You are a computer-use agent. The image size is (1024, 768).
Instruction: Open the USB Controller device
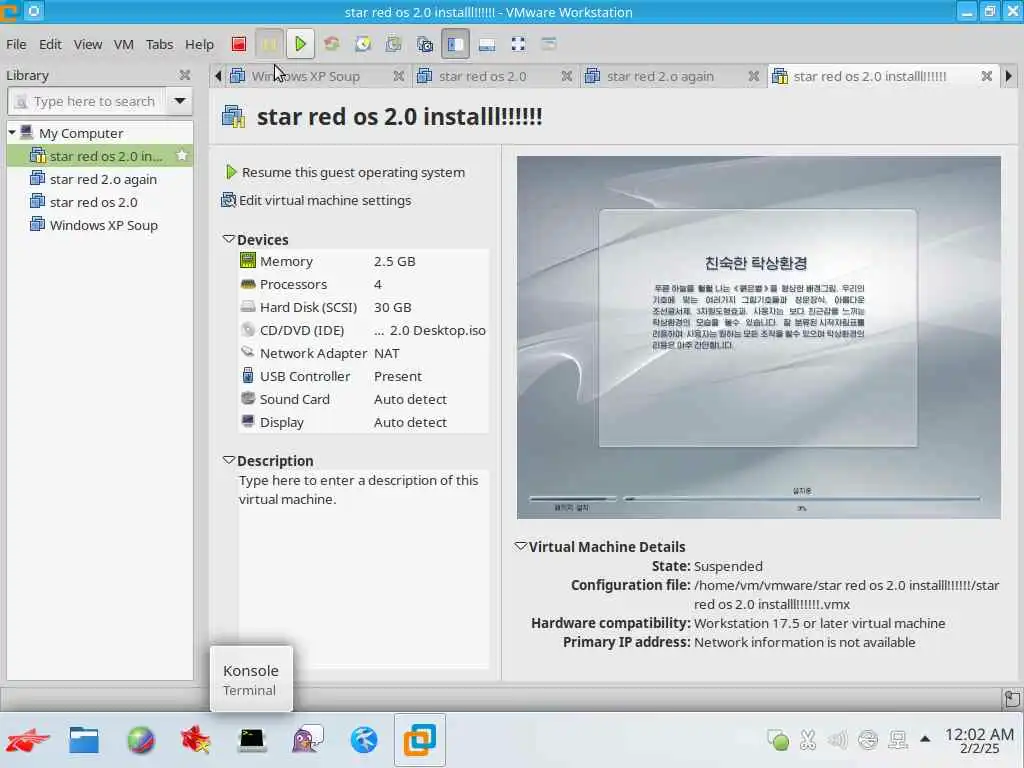(363, 376)
